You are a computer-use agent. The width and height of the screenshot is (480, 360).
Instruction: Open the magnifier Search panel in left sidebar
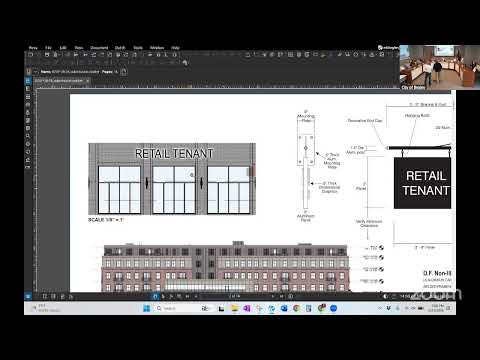coord(28,136)
